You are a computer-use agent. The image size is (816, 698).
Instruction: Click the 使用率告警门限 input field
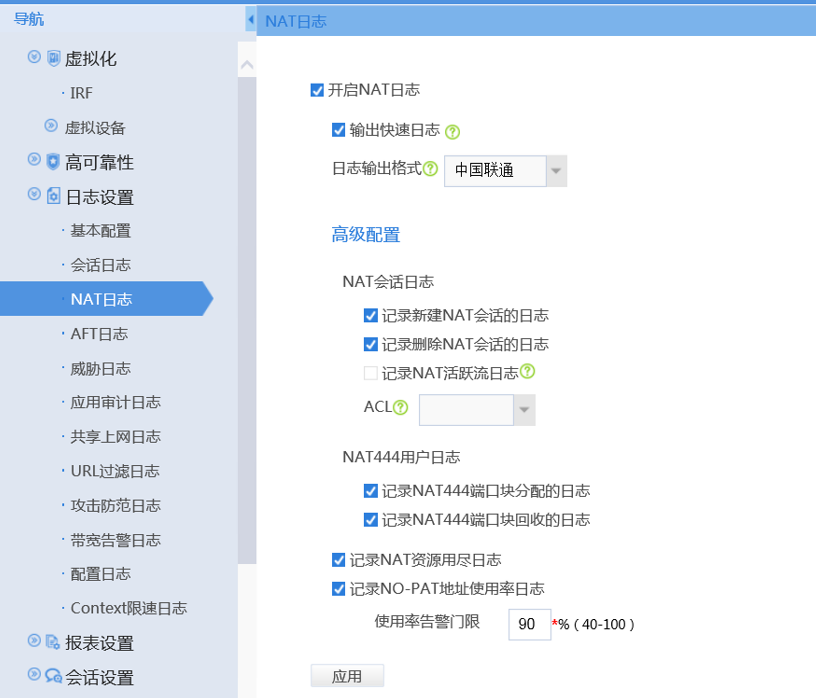point(529,624)
